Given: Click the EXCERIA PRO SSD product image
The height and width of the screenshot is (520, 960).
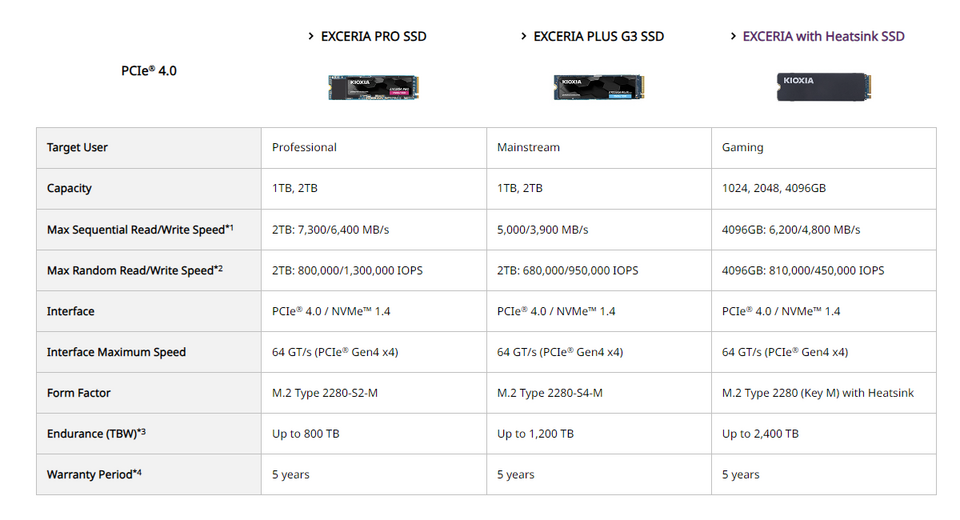Looking at the screenshot, I should coord(373,88).
